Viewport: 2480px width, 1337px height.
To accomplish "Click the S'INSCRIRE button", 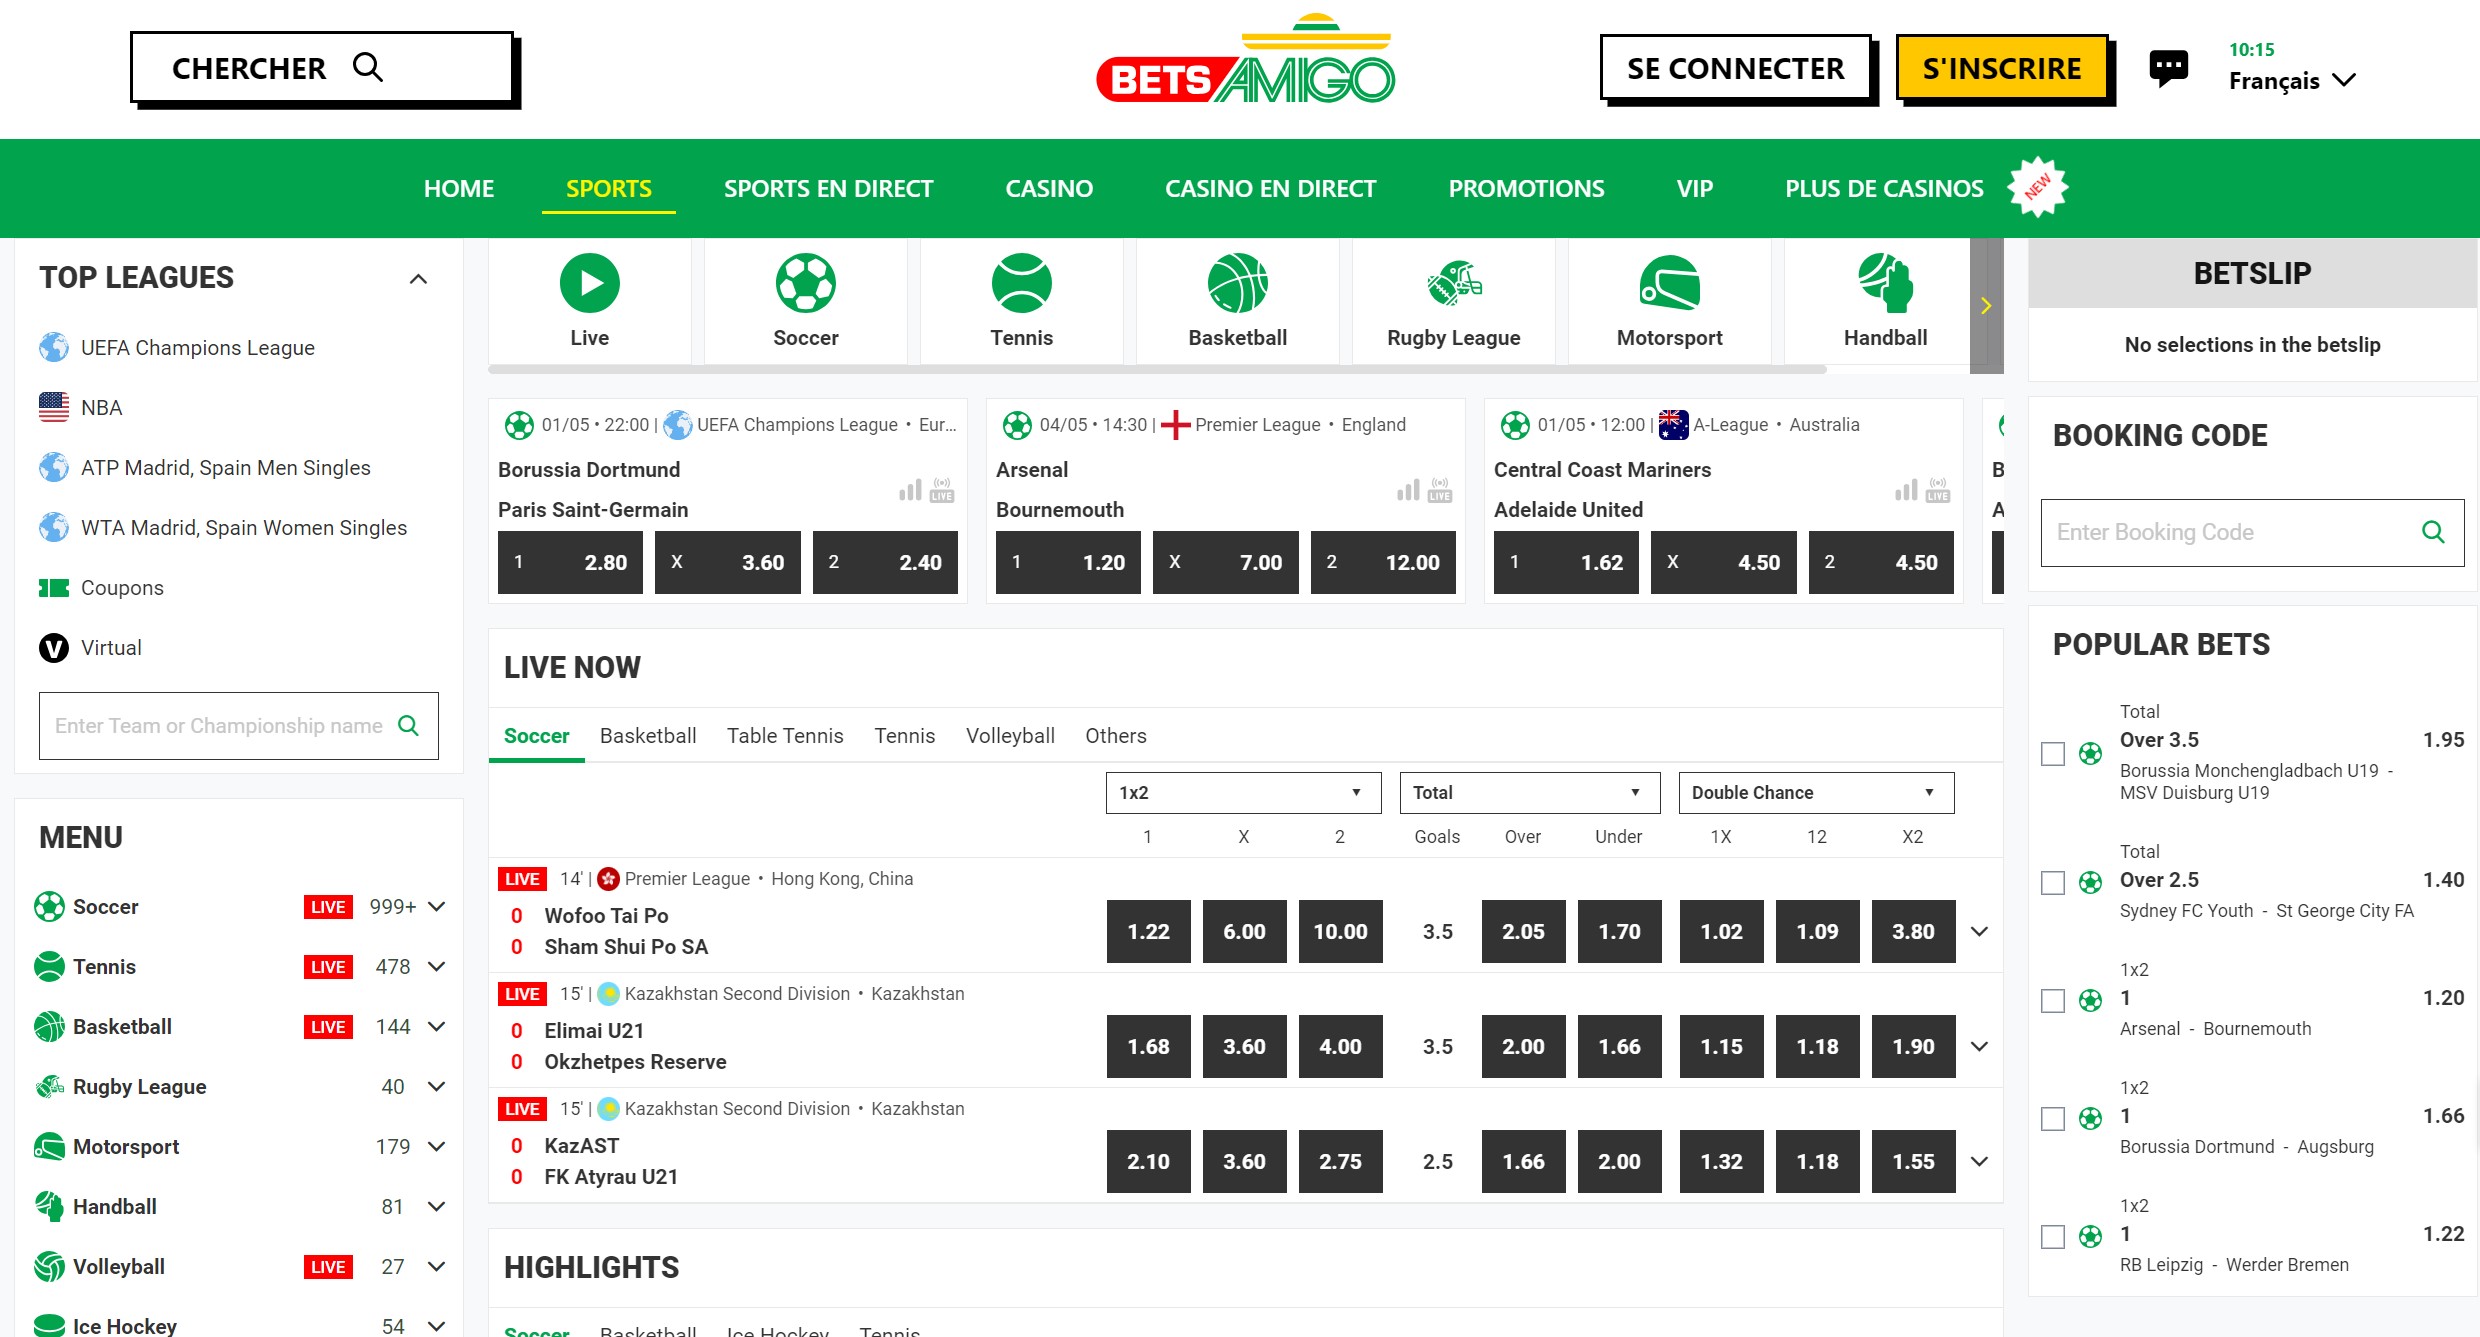I will tap(2002, 68).
